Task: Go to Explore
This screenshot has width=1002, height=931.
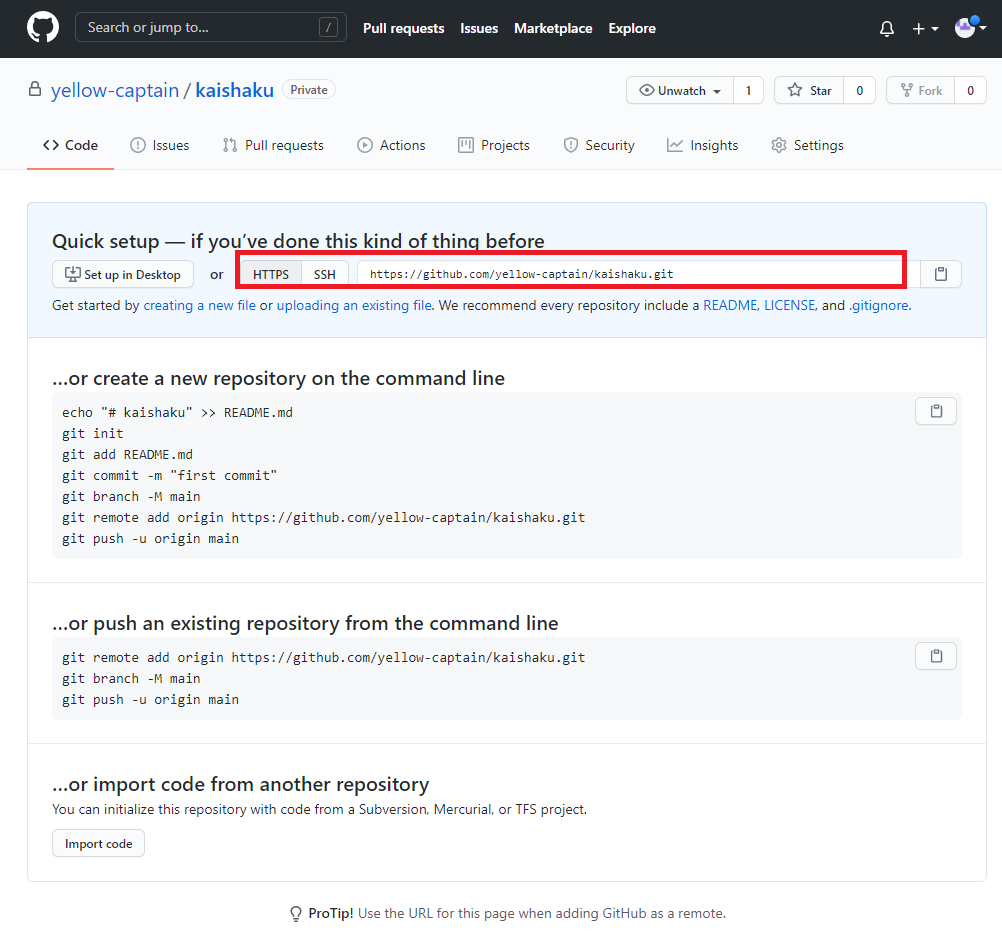Action: tap(631, 29)
